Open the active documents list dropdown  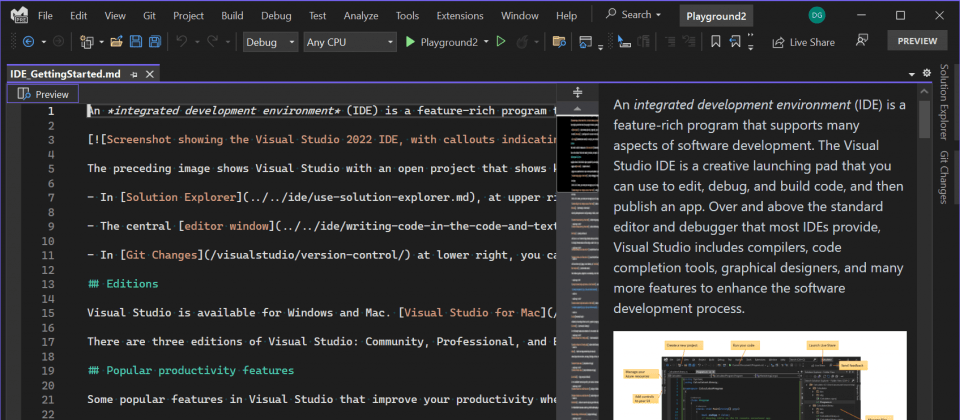pos(912,74)
